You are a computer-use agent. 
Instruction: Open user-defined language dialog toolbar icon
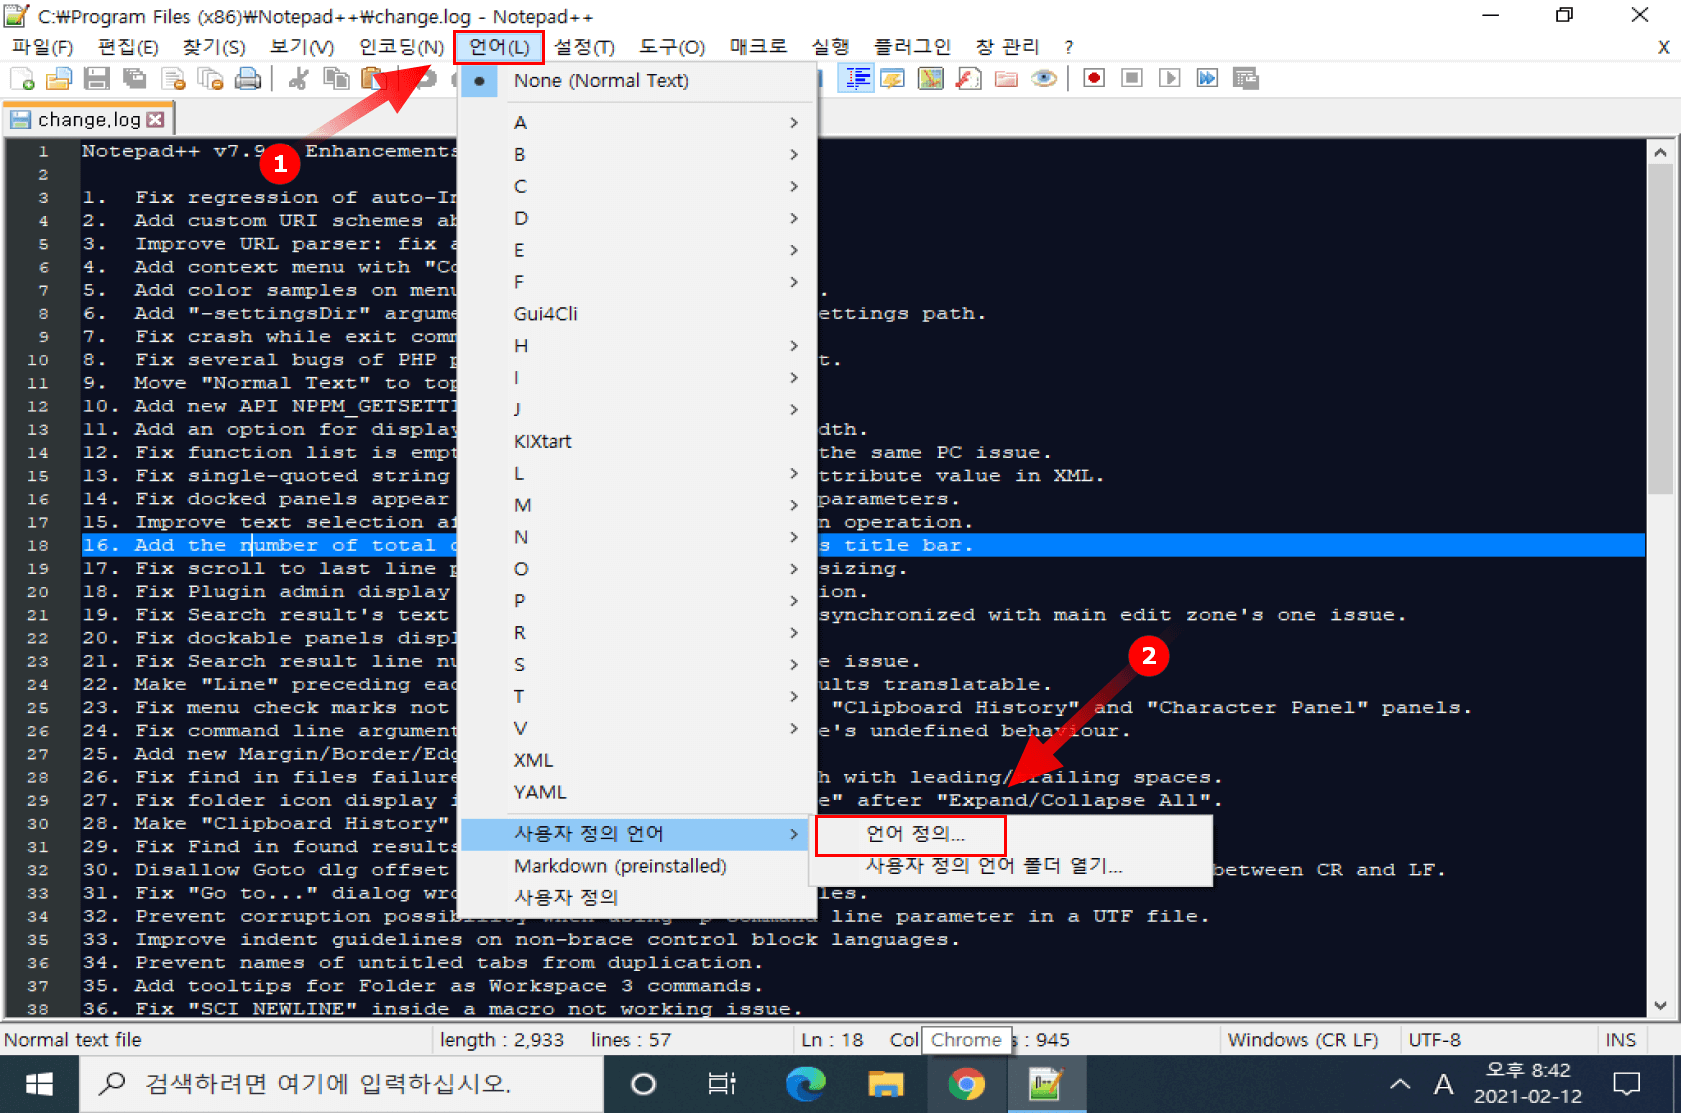point(892,79)
